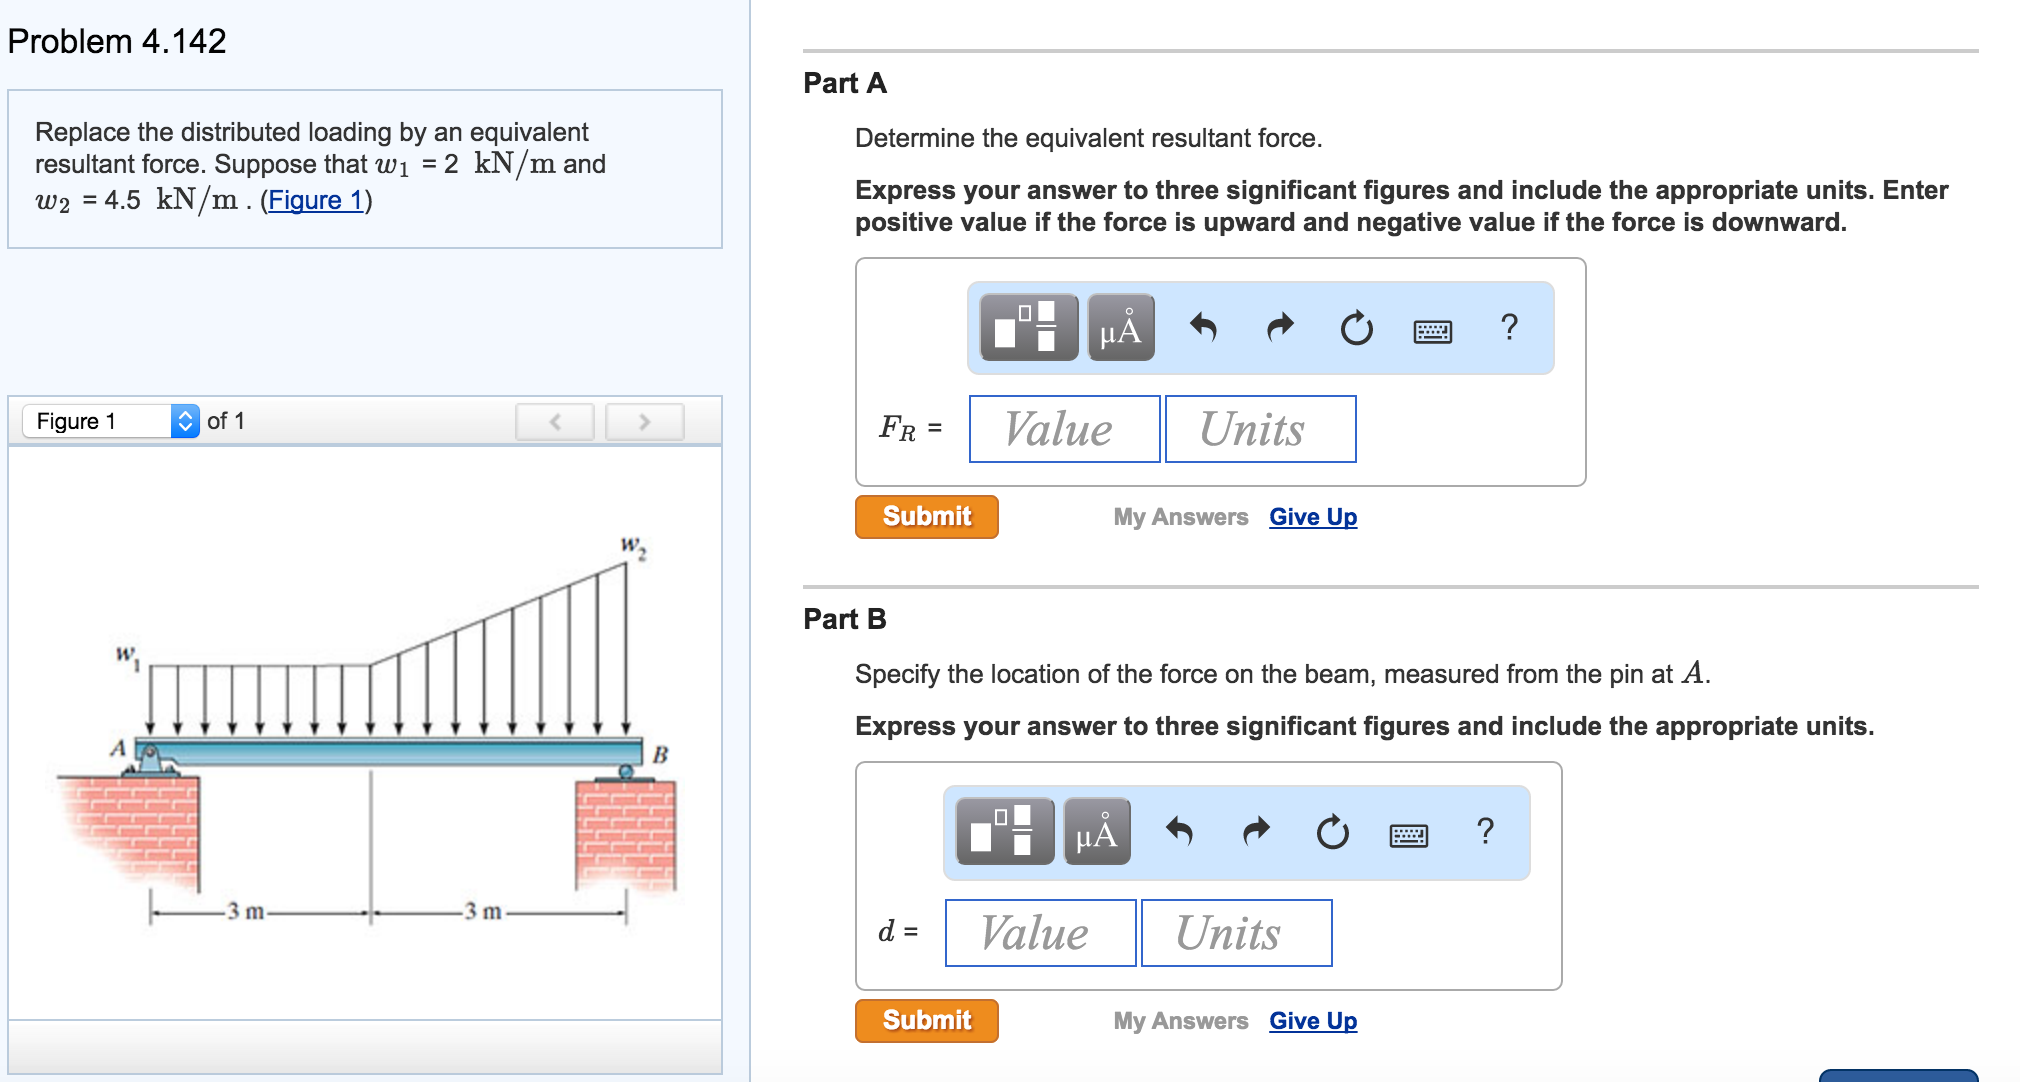Image resolution: width=2020 pixels, height=1082 pixels.
Task: Open keyboard shortcuts in Part B toolbar
Action: [x=1408, y=835]
